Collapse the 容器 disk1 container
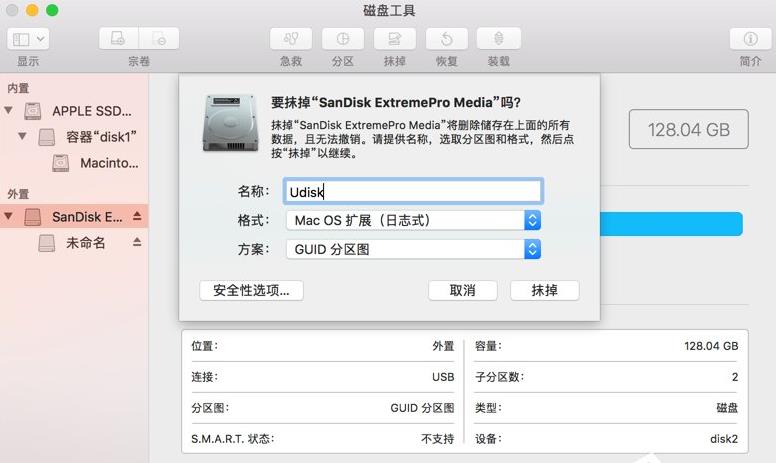 (x=21, y=136)
